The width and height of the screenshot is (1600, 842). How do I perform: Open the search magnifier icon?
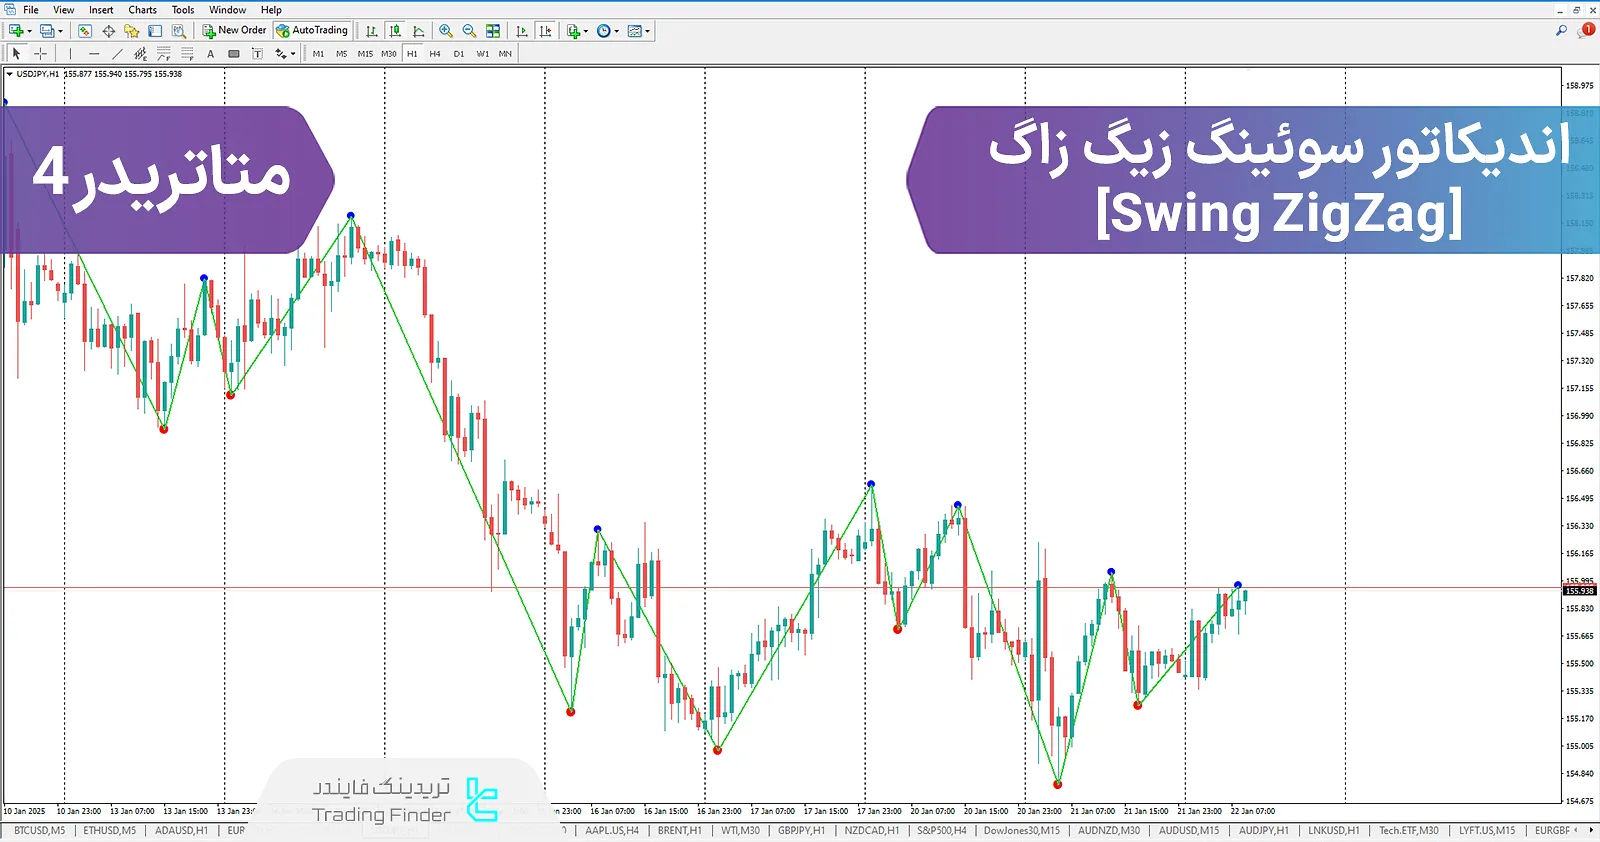(1561, 31)
